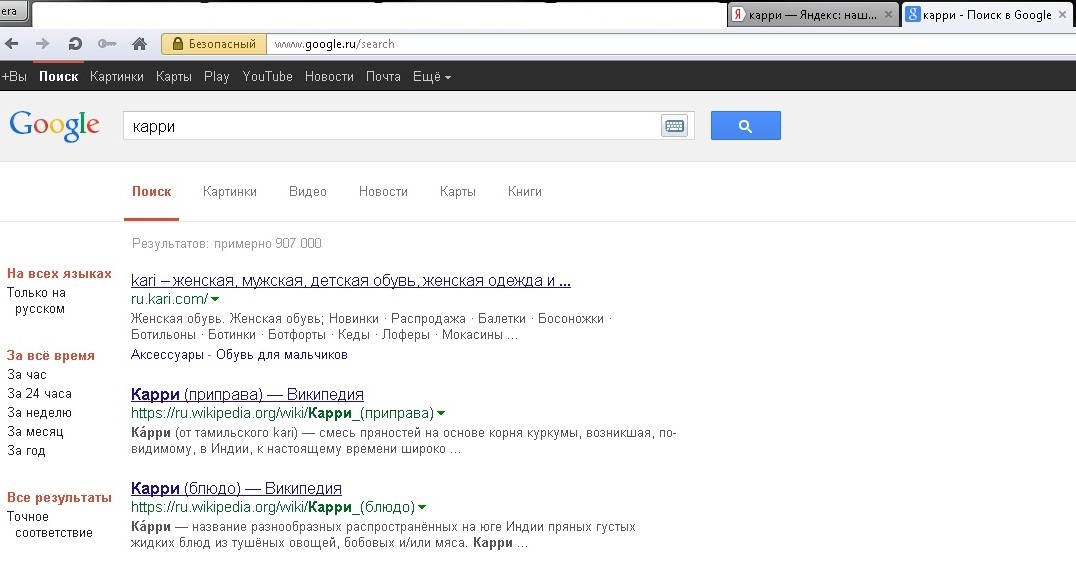This screenshot has width=1076, height=569.
Task: Open Play in the black Google bar
Action: click(x=216, y=76)
